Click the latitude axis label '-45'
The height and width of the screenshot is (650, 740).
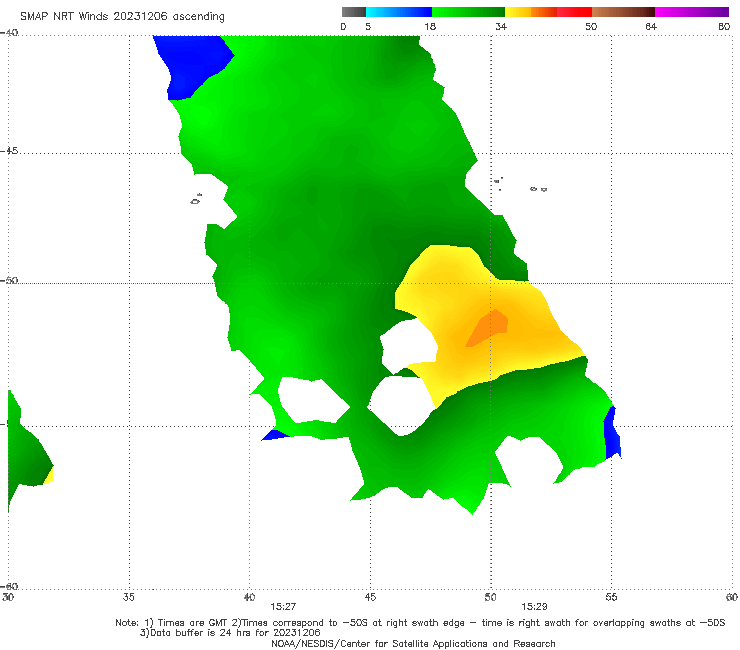point(9,151)
